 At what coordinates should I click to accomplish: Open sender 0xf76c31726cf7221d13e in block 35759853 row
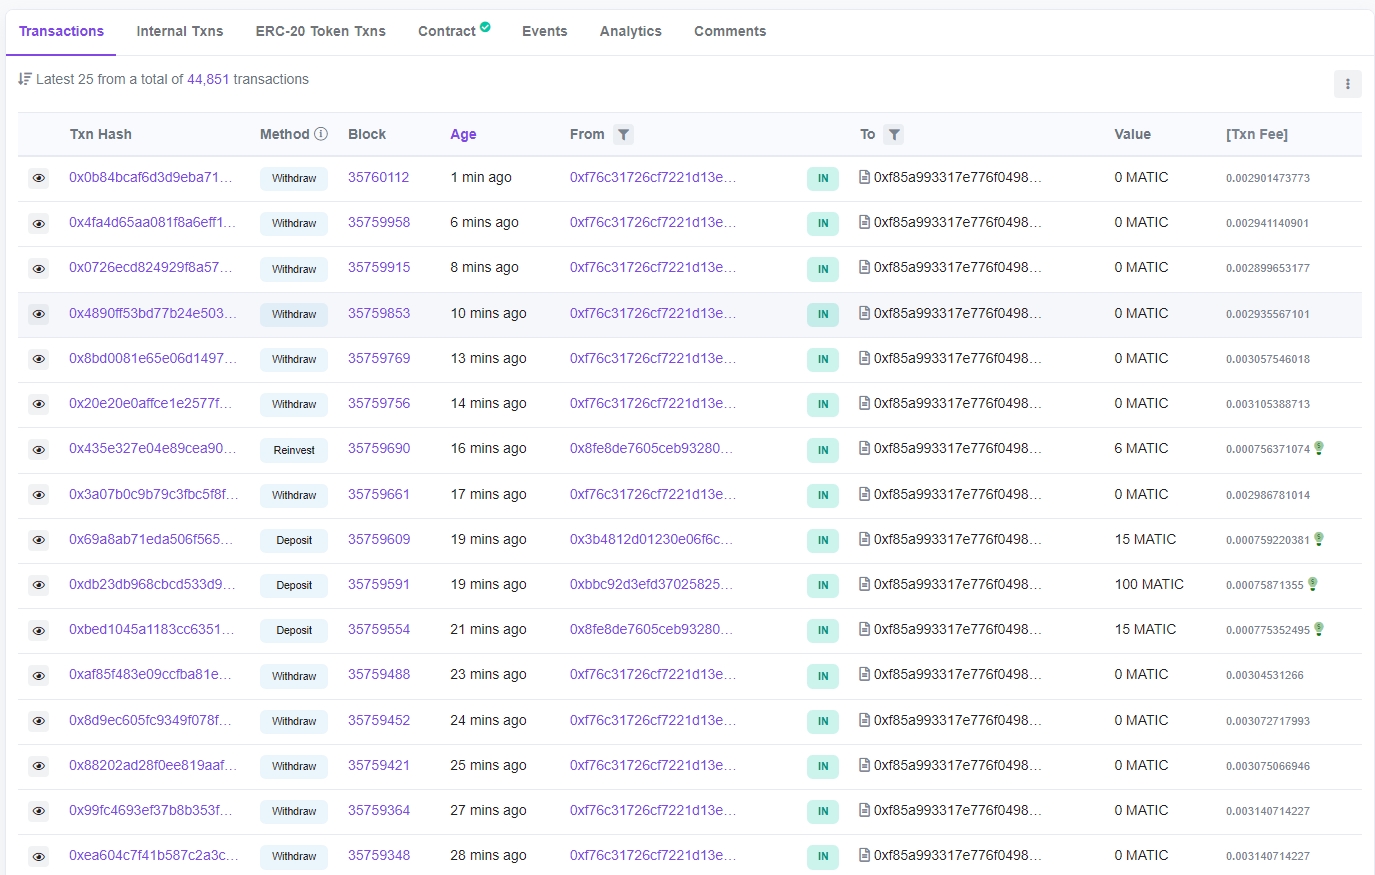653,313
